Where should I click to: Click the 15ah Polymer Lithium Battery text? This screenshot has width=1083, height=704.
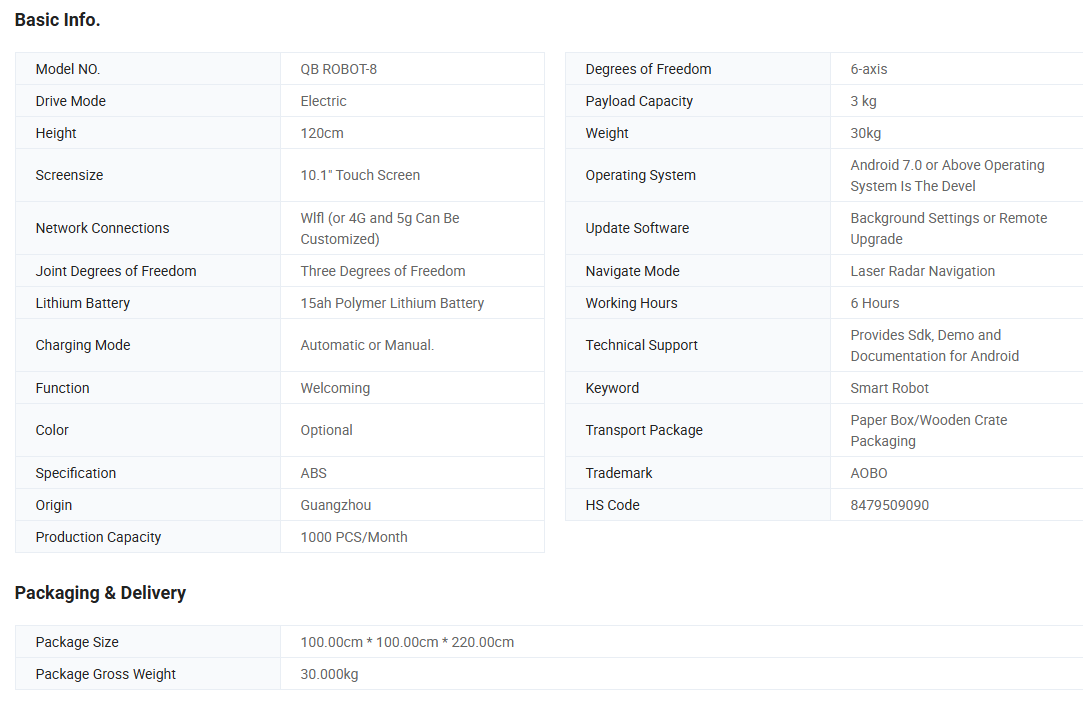point(392,303)
